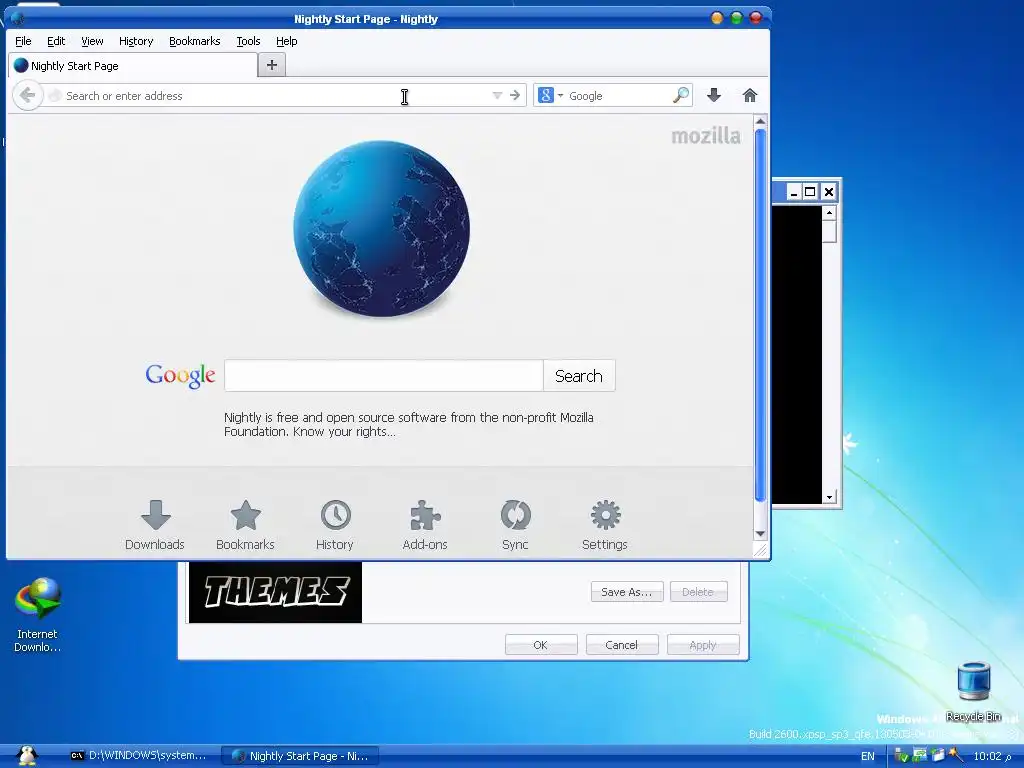The width and height of the screenshot is (1024, 768).
Task: Open the View menu
Action: pyautogui.click(x=92, y=41)
